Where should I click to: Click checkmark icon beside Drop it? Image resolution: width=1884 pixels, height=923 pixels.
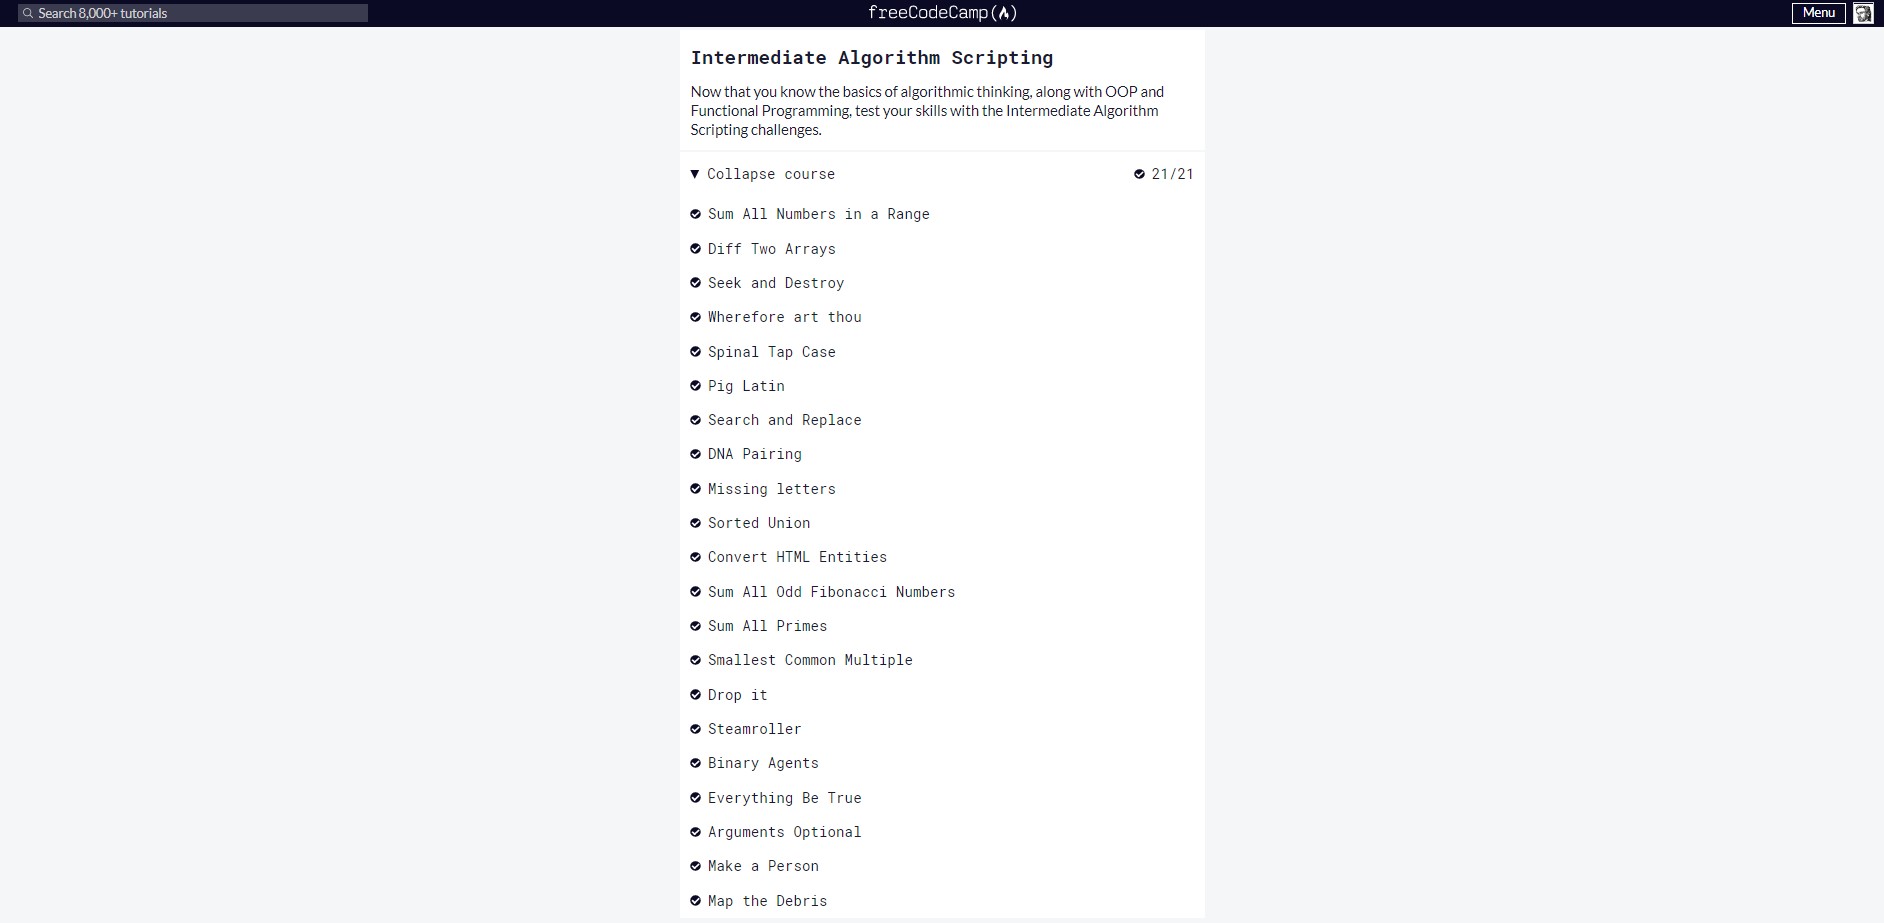[x=695, y=695]
